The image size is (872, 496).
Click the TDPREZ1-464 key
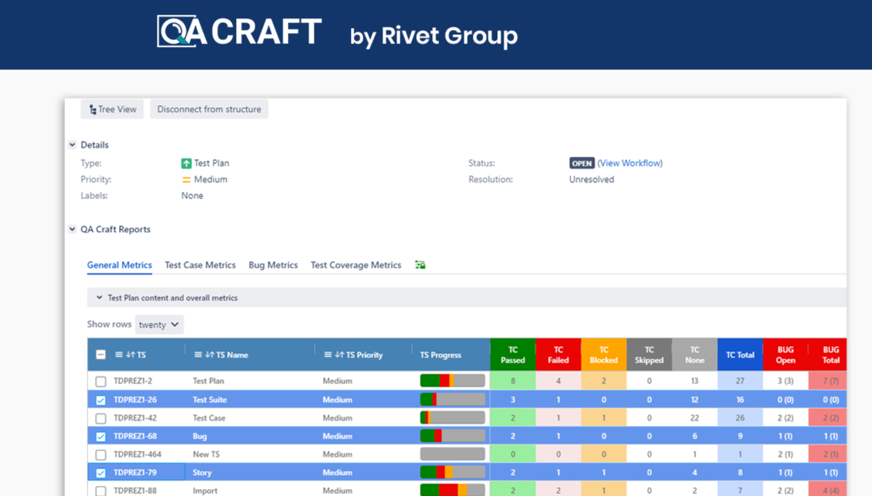(x=137, y=455)
